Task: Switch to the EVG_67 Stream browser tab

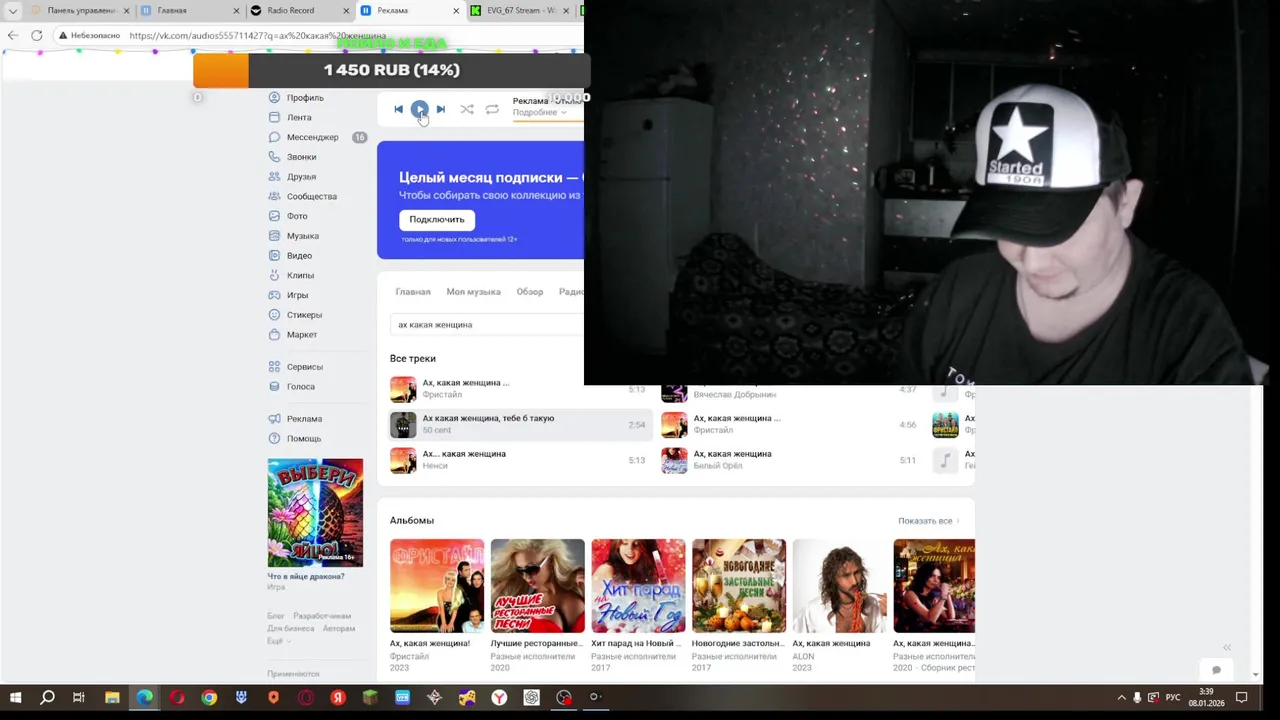Action: [x=518, y=11]
